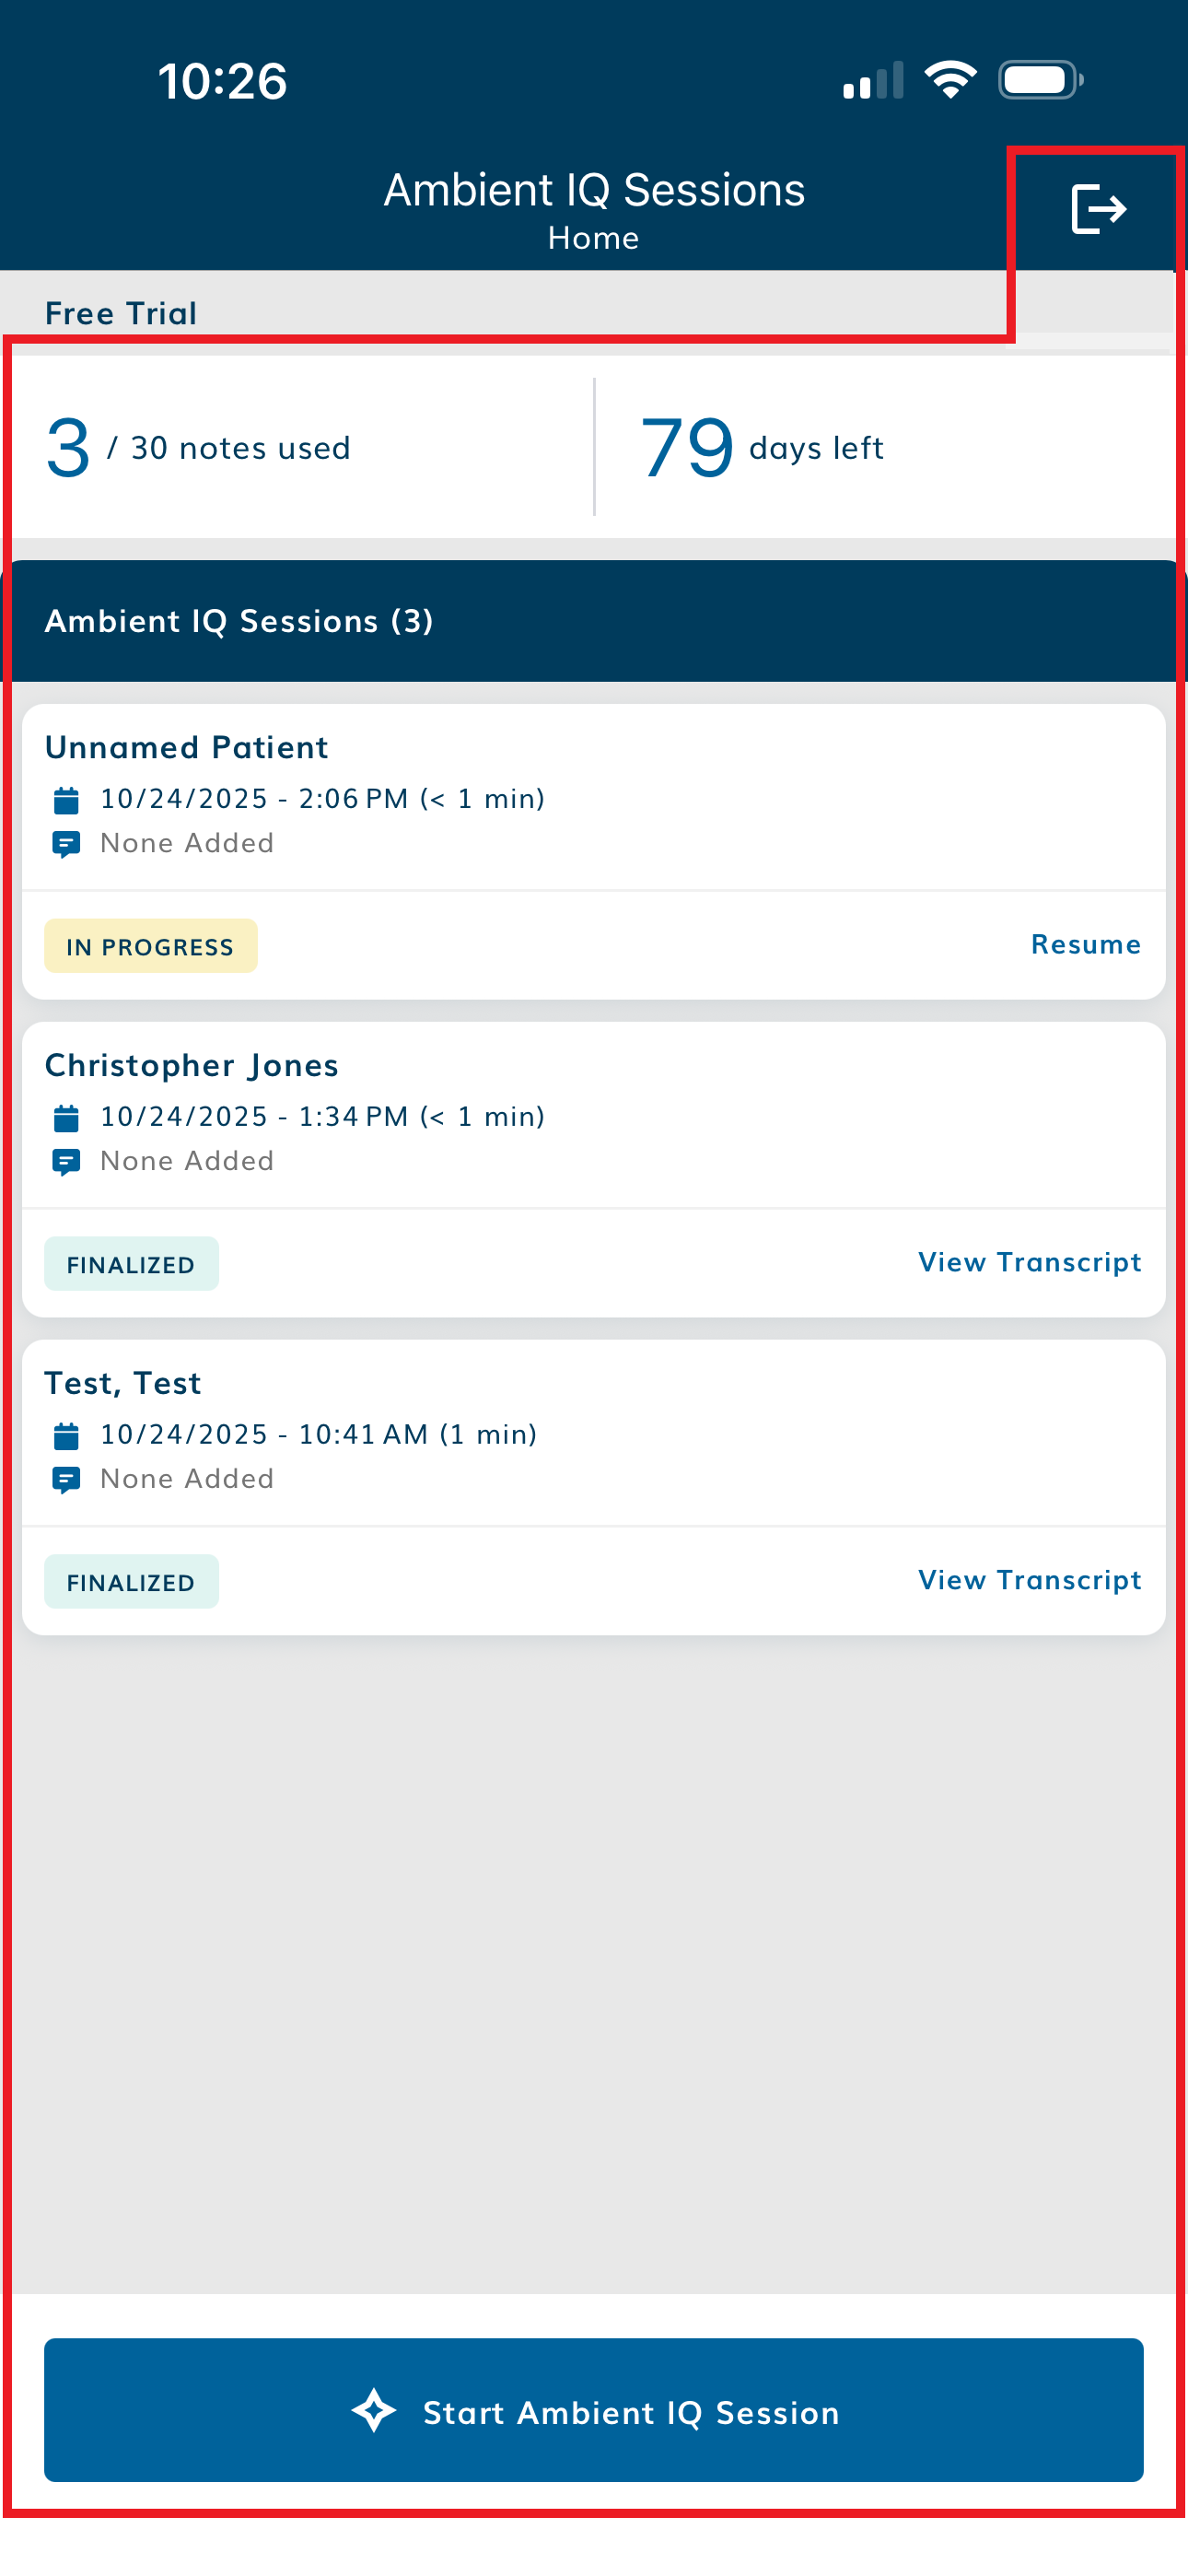The image size is (1188, 2576).
Task: Tap calendar icon on Unnamed Patient card
Action: tap(66, 800)
